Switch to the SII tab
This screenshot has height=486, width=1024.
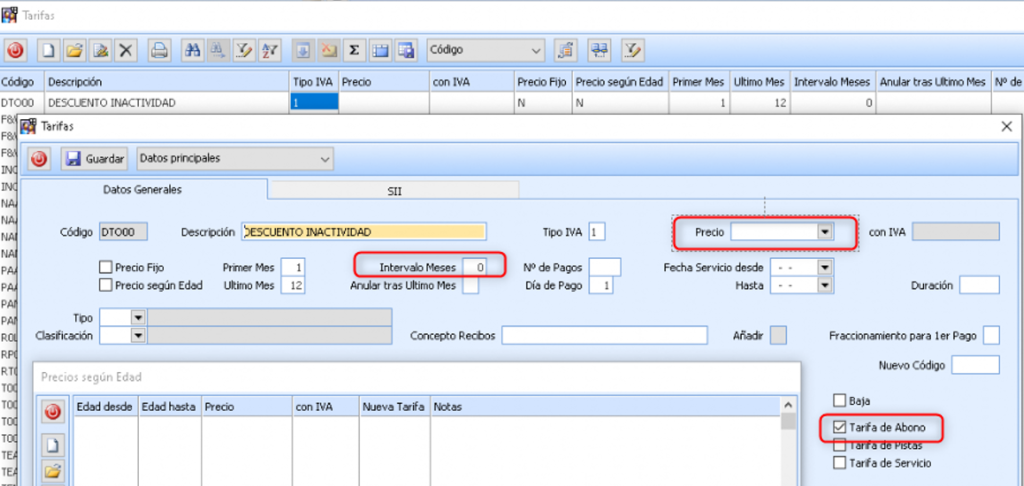click(x=394, y=190)
